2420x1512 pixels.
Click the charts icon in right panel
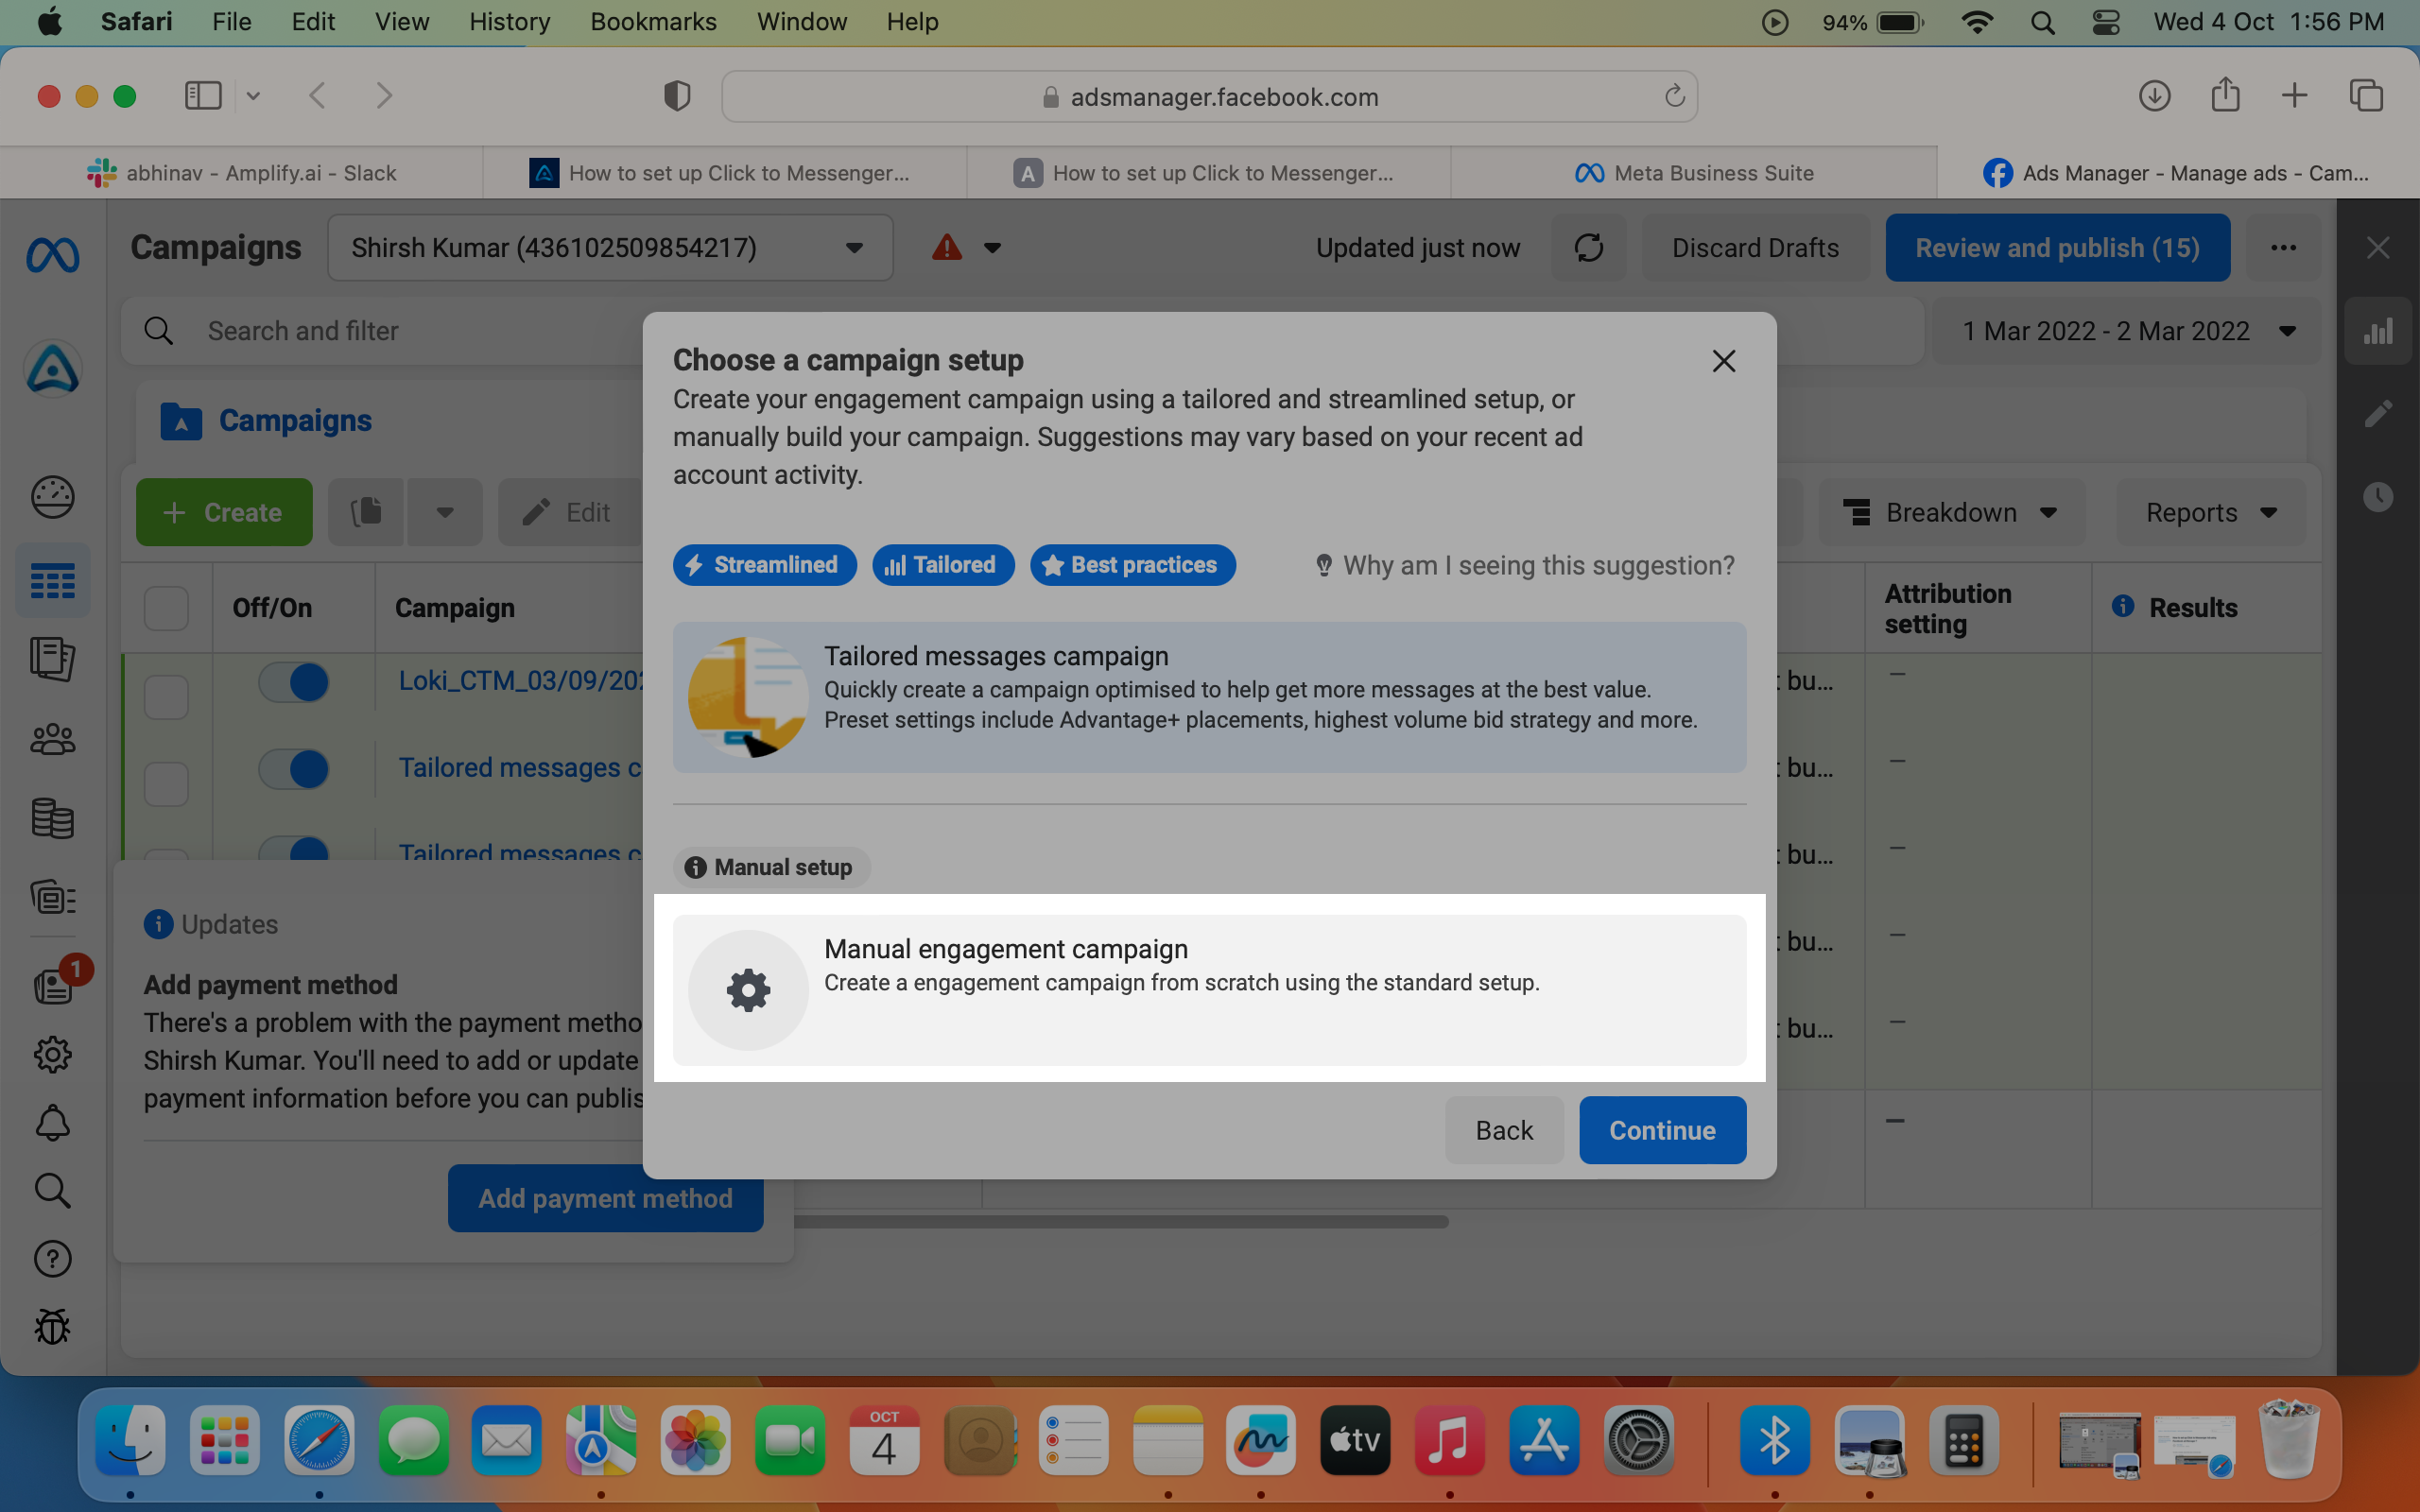point(2378,331)
